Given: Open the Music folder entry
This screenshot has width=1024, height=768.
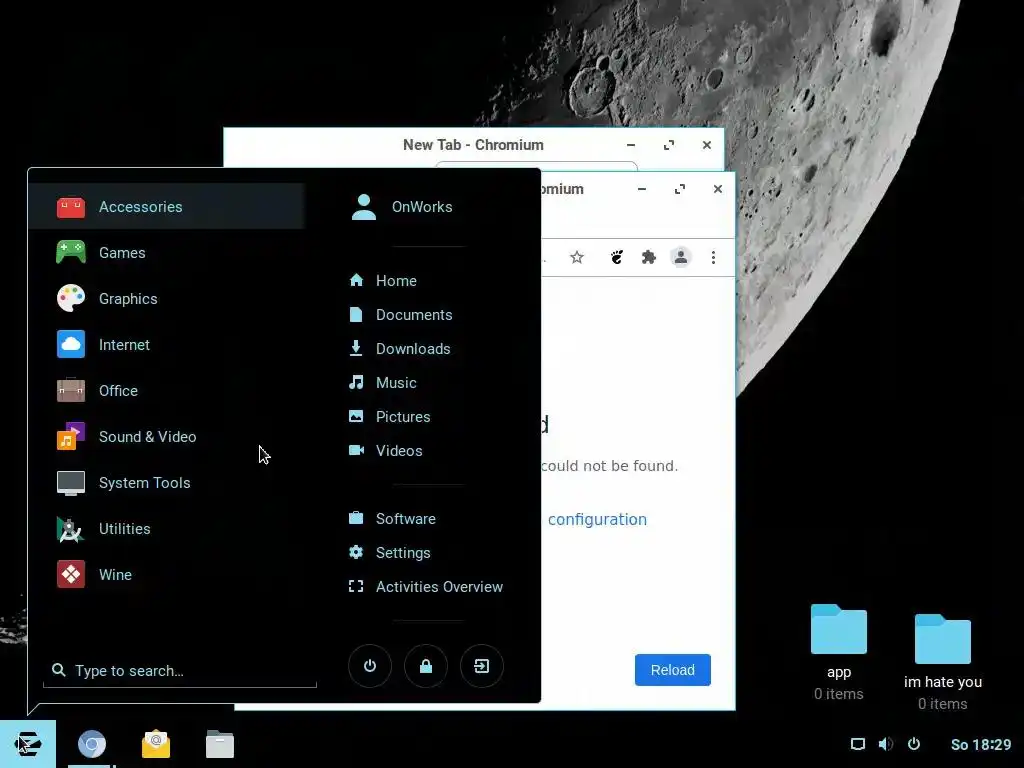Looking at the screenshot, I should [x=383, y=383].
